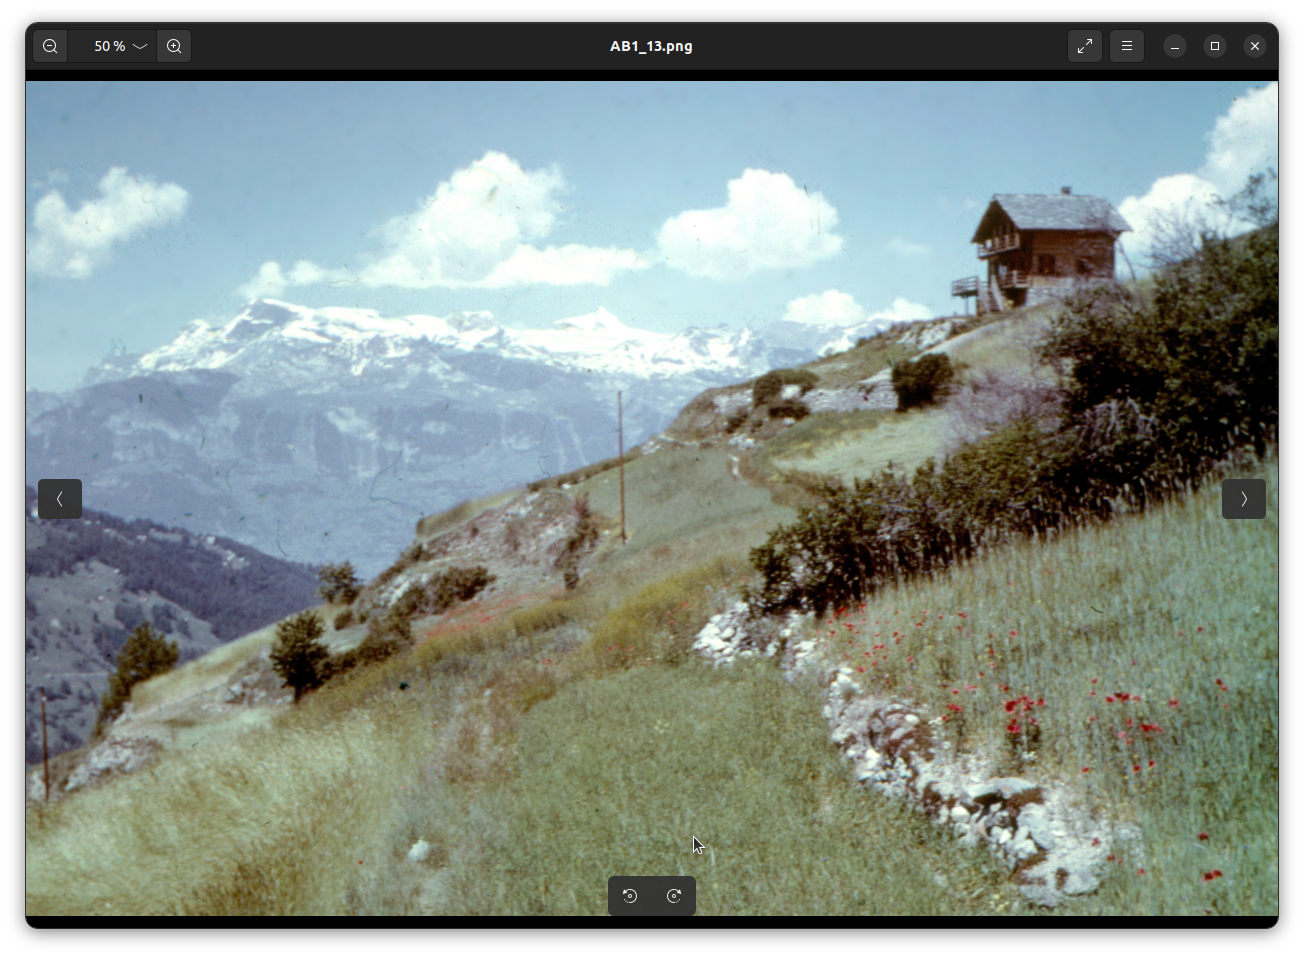Zoom out using the magnifier minus icon
1304x957 pixels.
click(x=50, y=46)
